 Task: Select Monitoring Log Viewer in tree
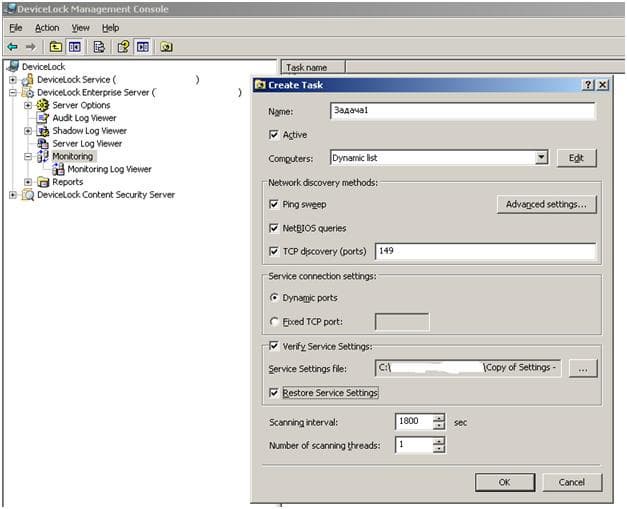pos(109,169)
